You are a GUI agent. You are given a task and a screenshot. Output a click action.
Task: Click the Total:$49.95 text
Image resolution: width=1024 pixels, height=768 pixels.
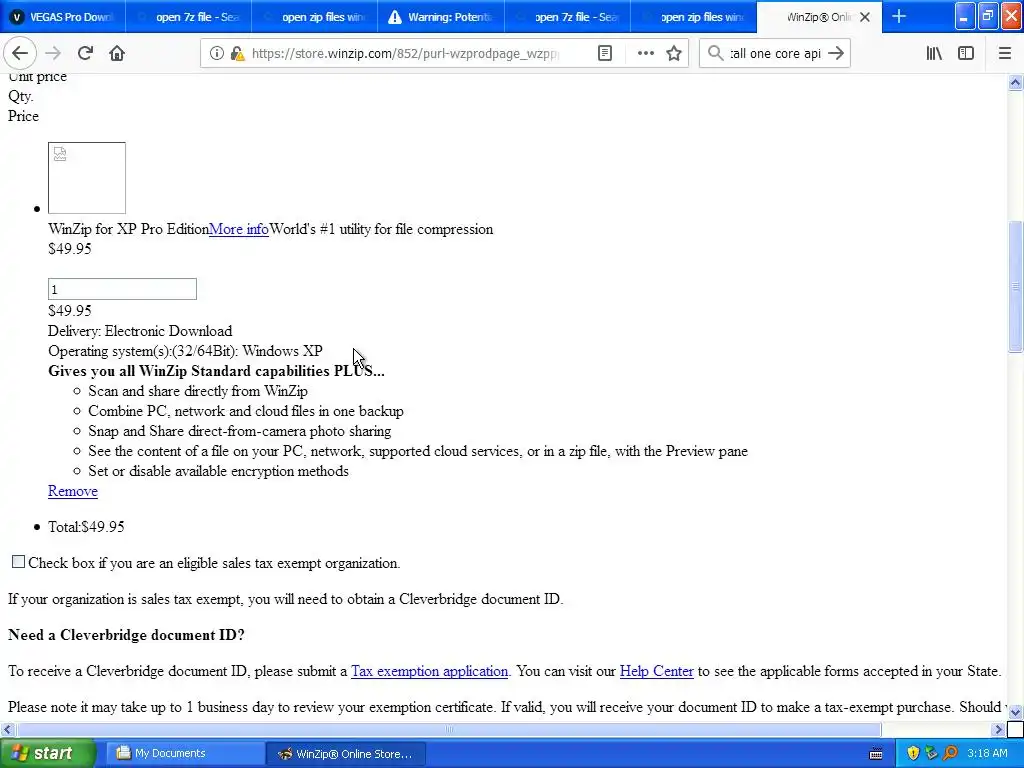[86, 527]
